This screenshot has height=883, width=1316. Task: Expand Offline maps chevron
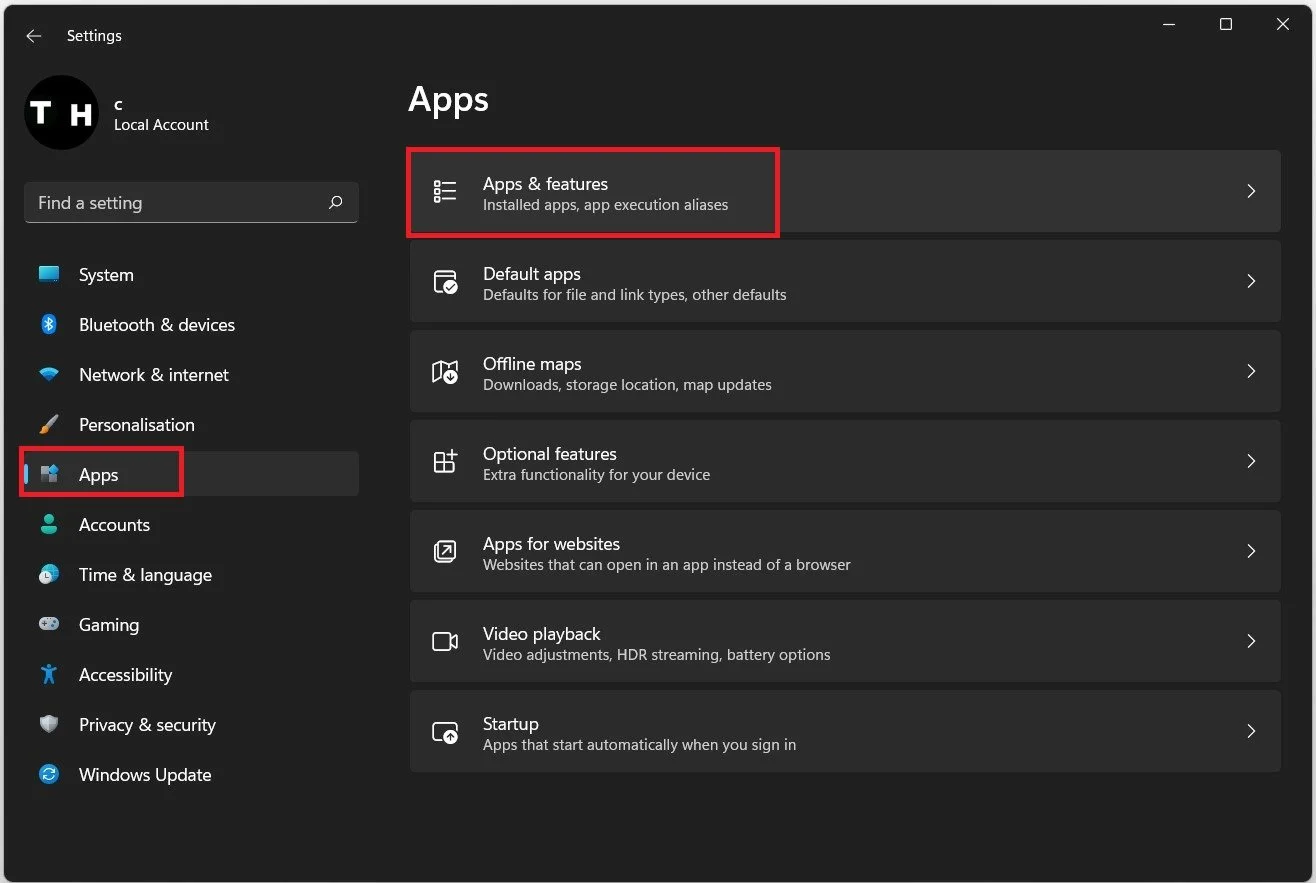(1251, 371)
